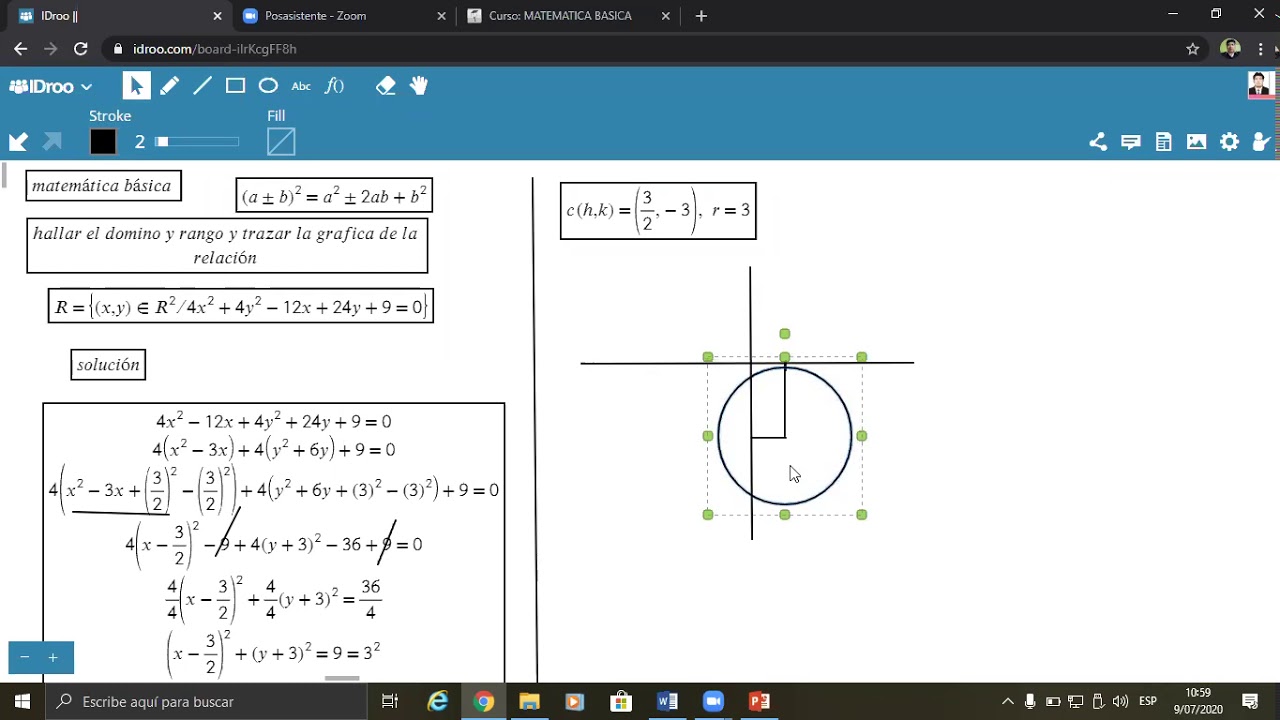Open Word from the taskbar
Screen dimensions: 1280x720
[668, 701]
